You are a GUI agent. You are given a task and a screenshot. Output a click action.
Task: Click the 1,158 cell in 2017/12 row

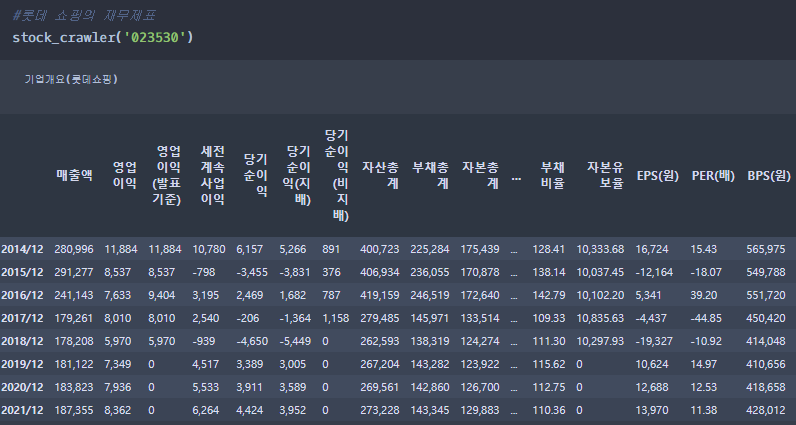336,318
